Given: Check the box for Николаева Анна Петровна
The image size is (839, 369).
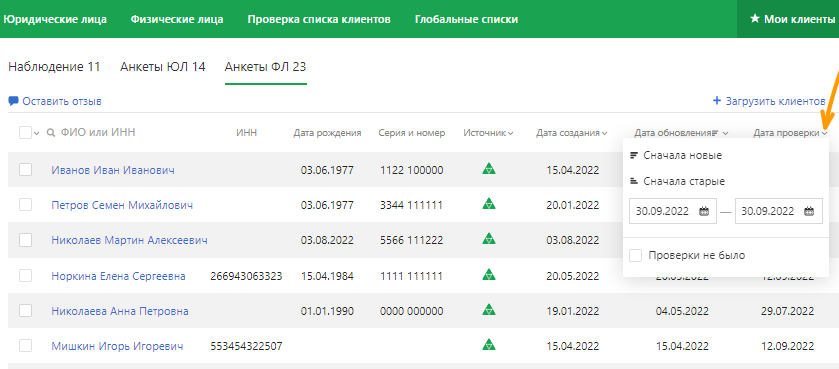Looking at the screenshot, I should [26, 311].
